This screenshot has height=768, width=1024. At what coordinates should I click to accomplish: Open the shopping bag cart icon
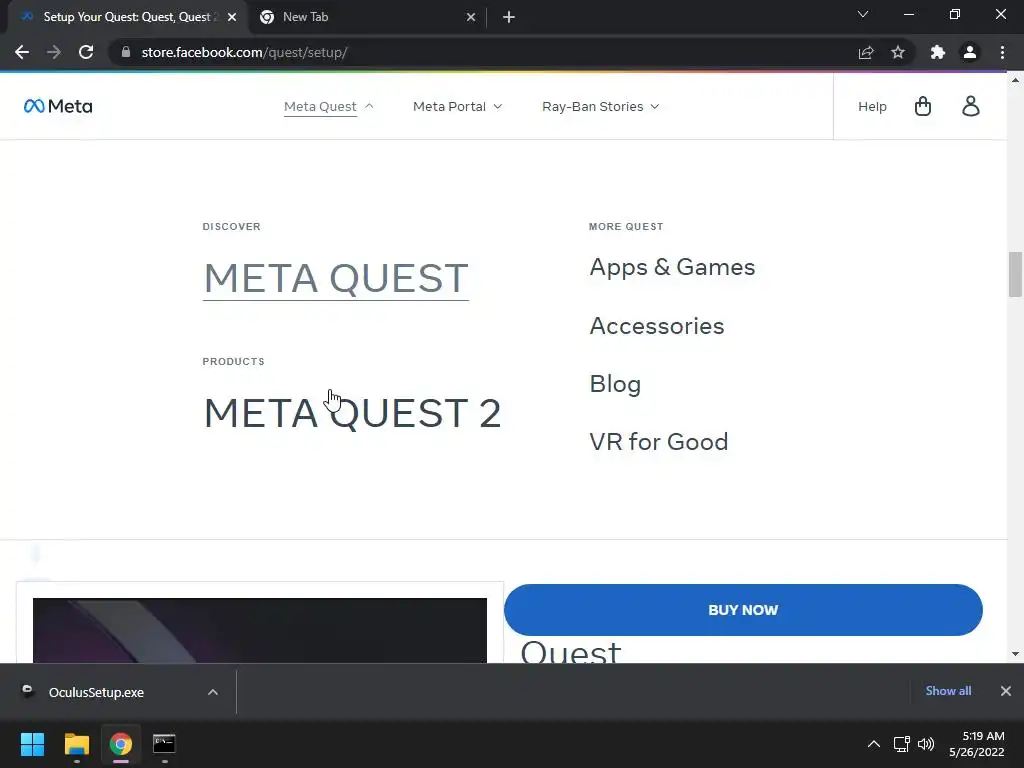pos(923,106)
